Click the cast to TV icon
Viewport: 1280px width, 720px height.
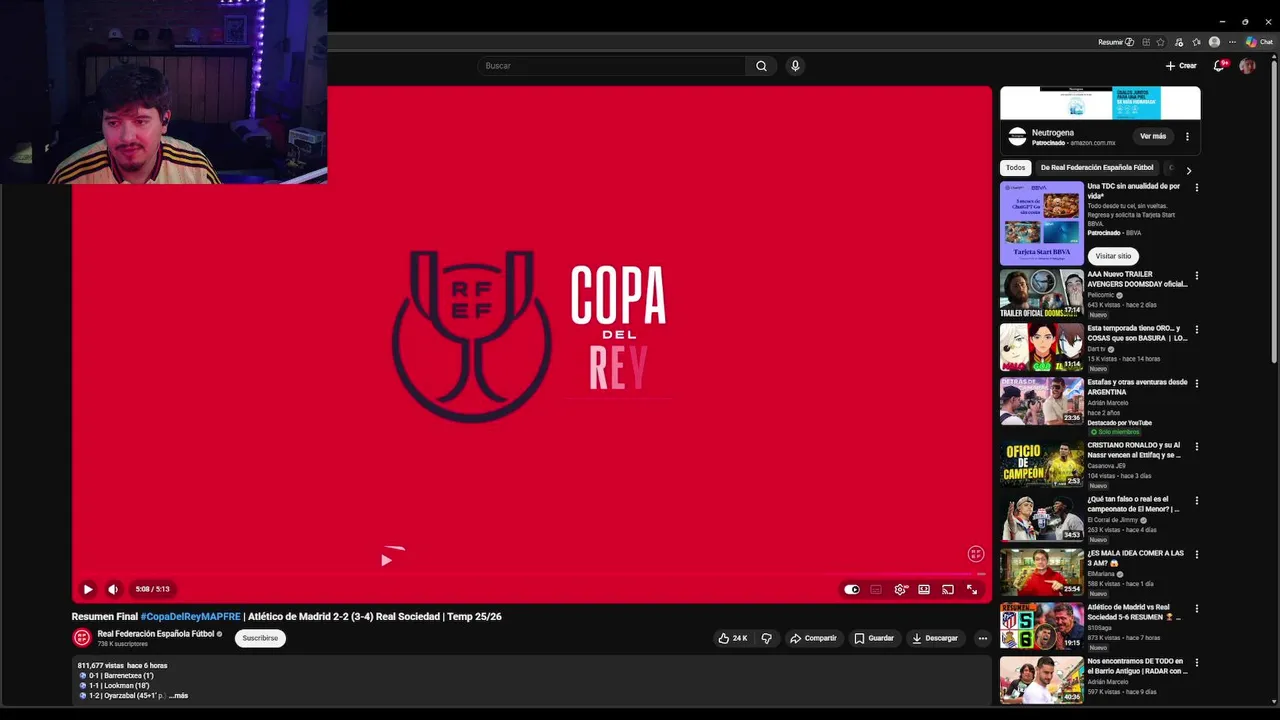point(948,589)
